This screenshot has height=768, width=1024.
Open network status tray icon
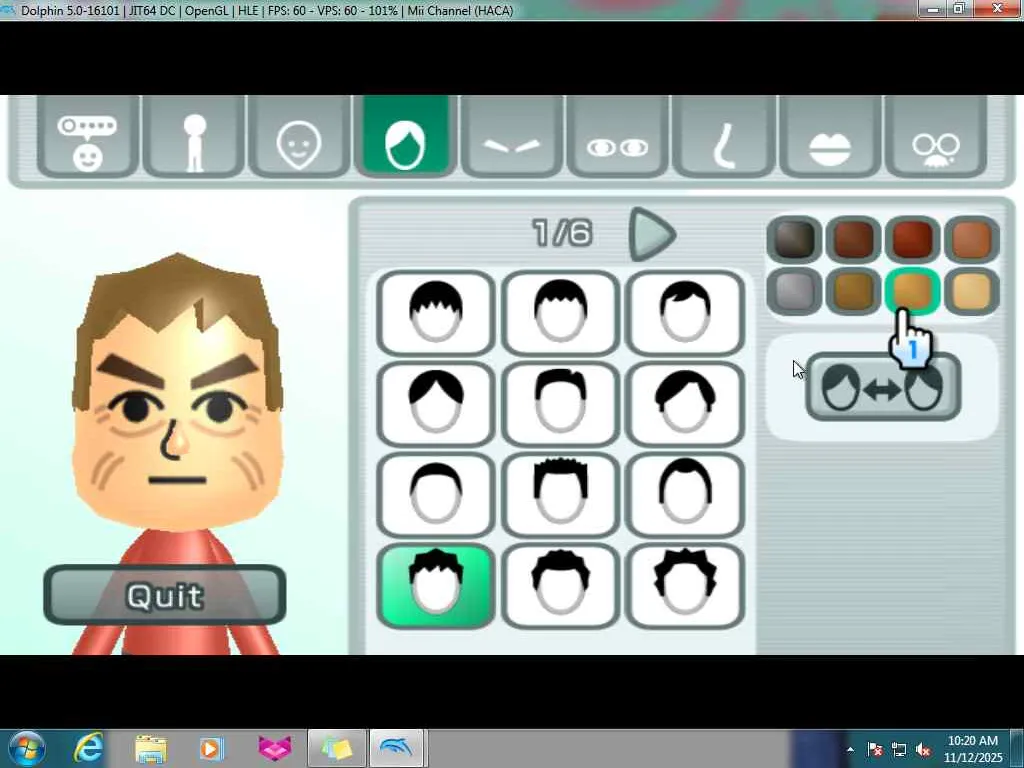point(899,750)
